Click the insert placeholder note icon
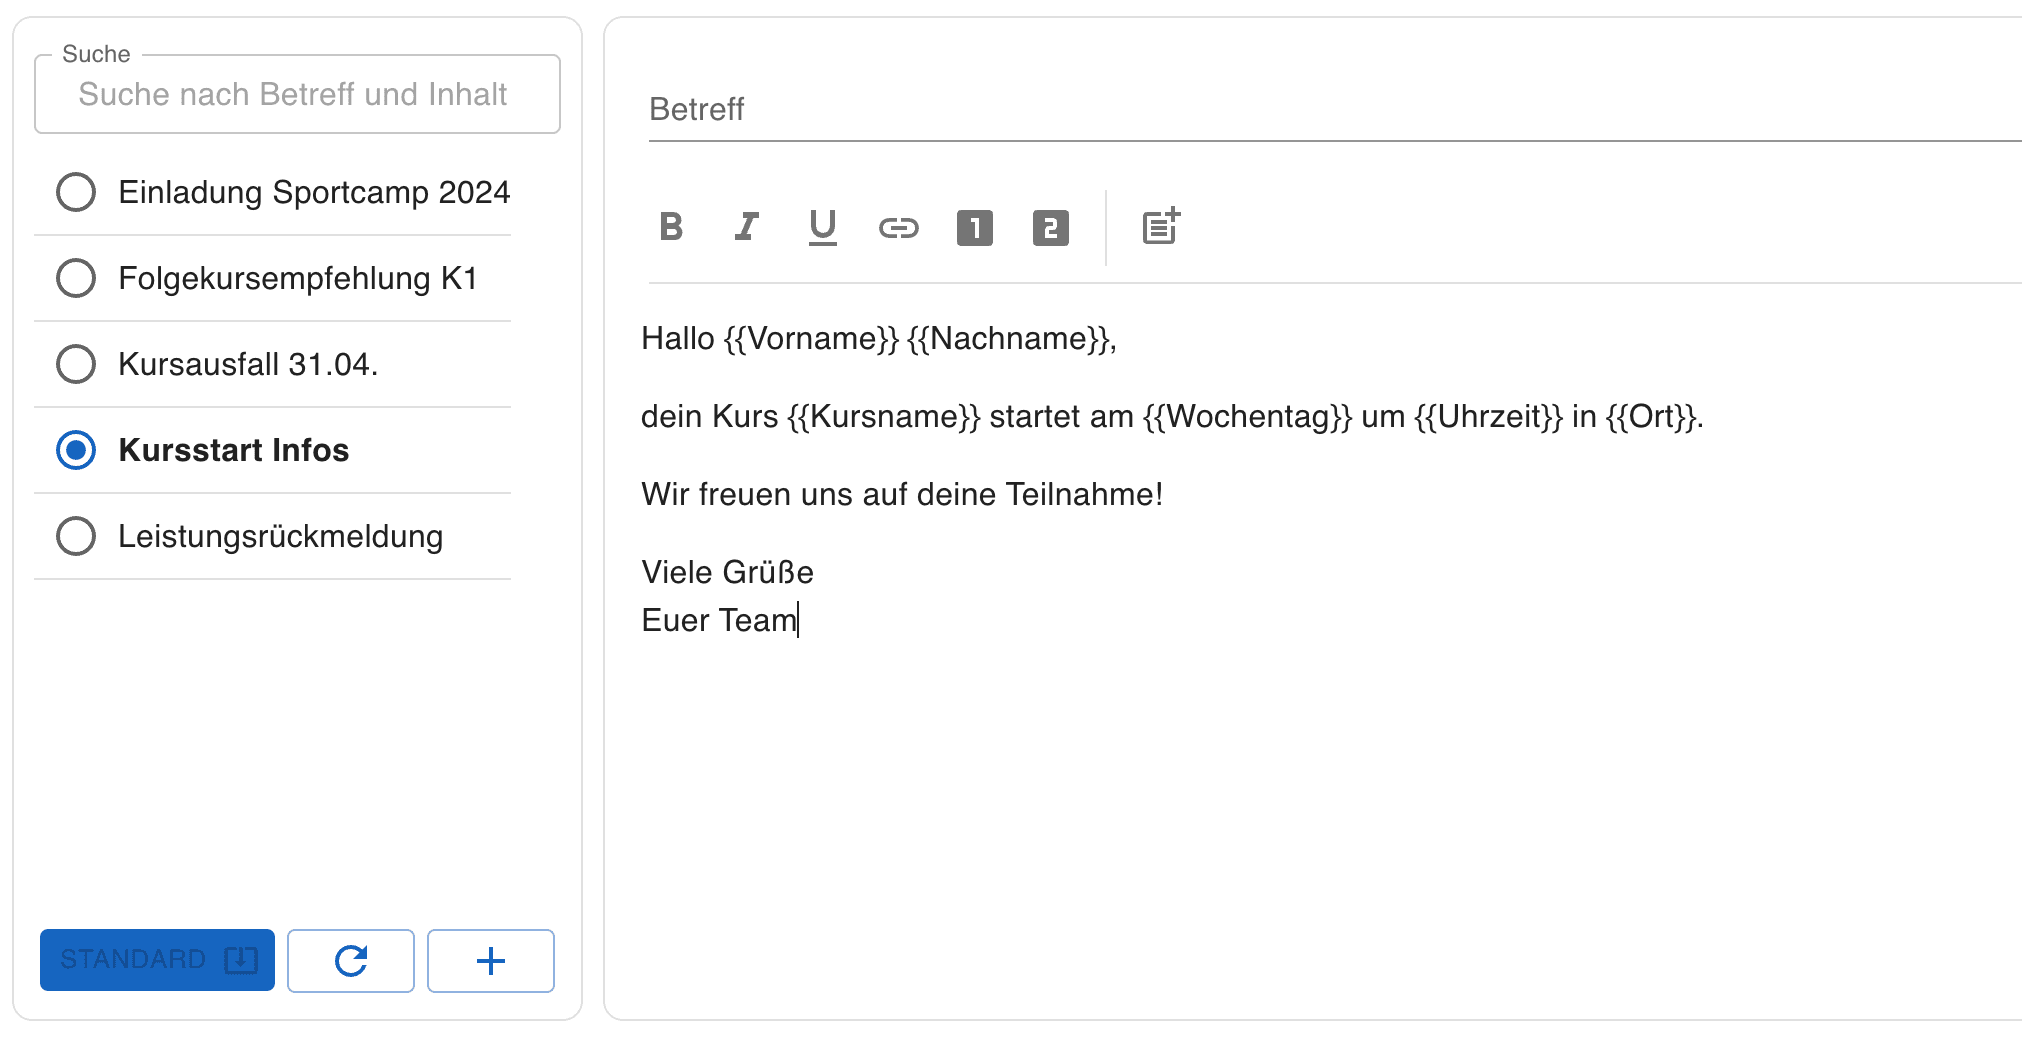This screenshot has height=1038, width=2022. tap(1161, 227)
